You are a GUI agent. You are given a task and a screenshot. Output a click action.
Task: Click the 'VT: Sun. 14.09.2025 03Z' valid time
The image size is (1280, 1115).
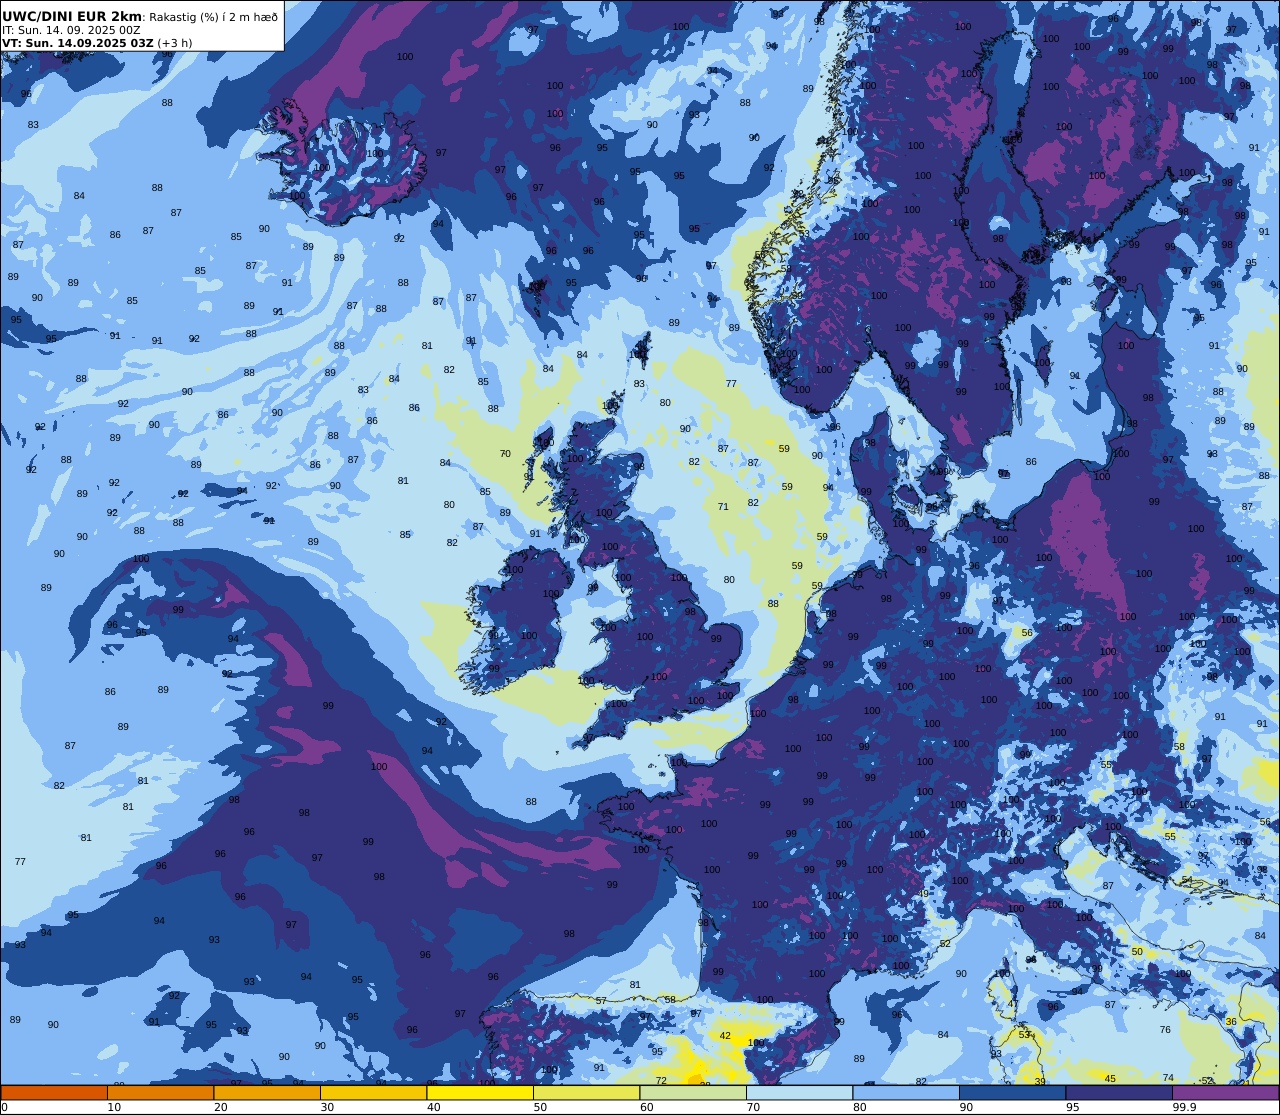77,43
